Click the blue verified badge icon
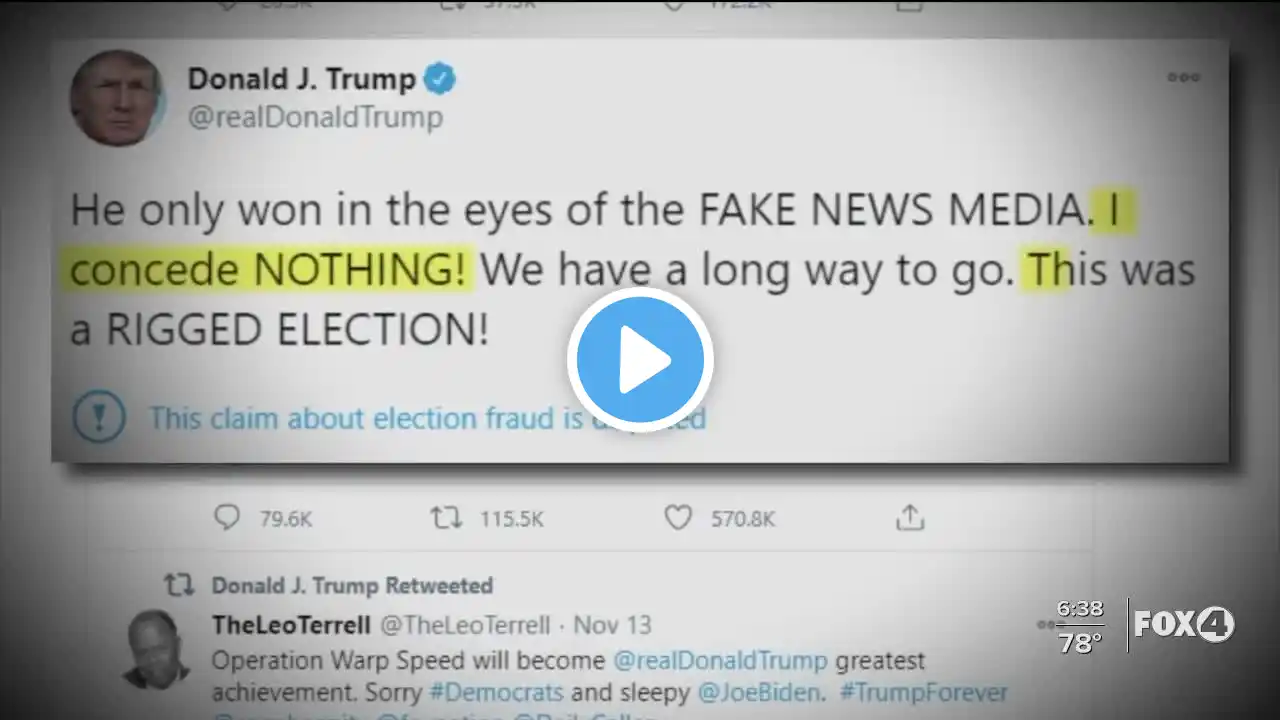This screenshot has height=720, width=1280. [440, 78]
